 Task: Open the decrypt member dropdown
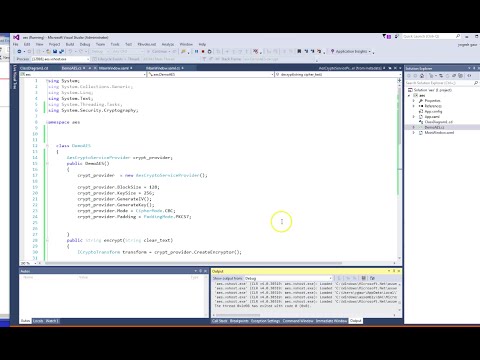coord(338,74)
